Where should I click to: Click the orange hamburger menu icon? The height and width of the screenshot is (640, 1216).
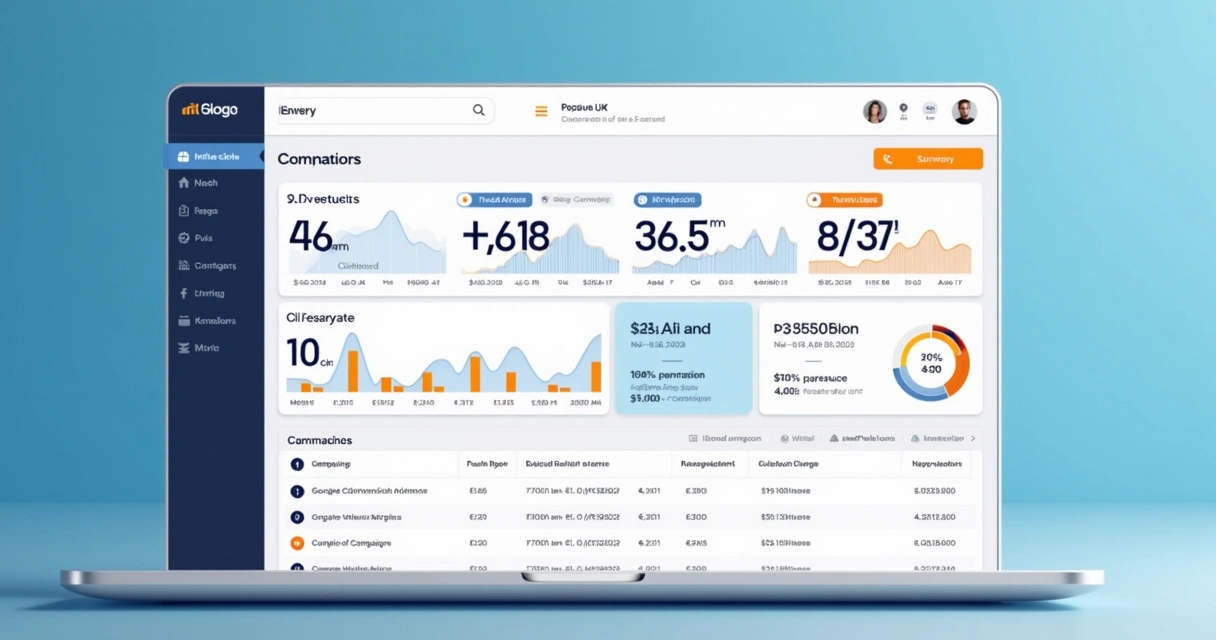click(x=541, y=112)
